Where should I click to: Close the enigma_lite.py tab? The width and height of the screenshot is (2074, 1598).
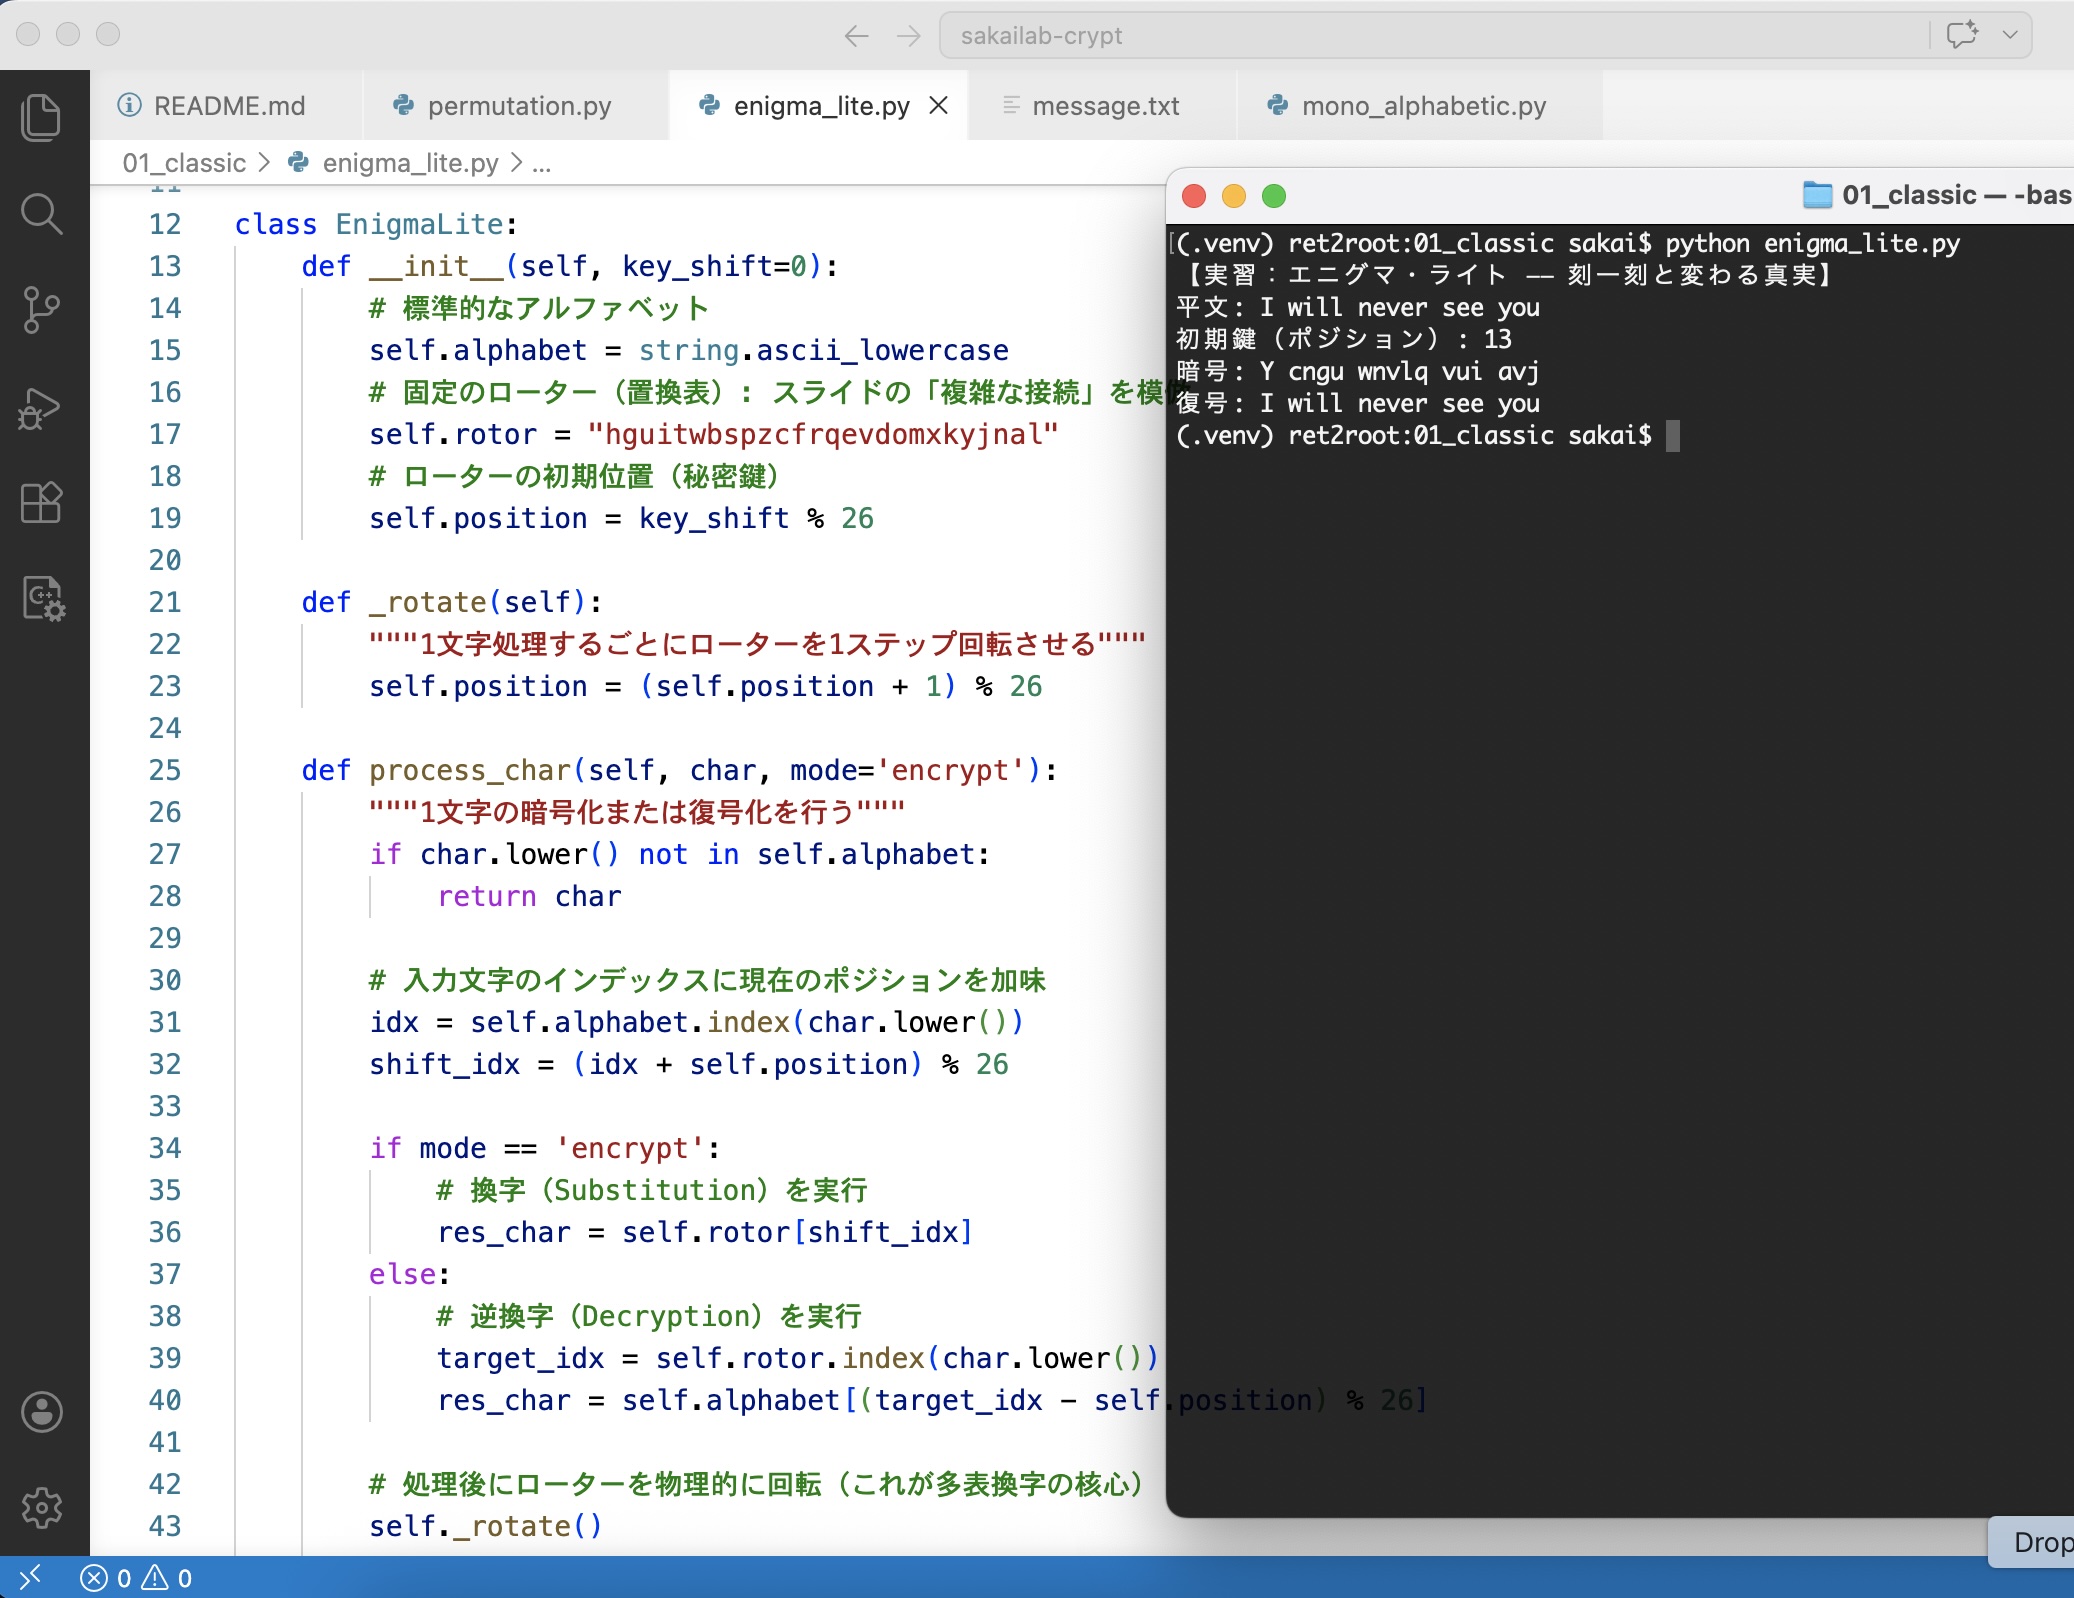point(938,105)
